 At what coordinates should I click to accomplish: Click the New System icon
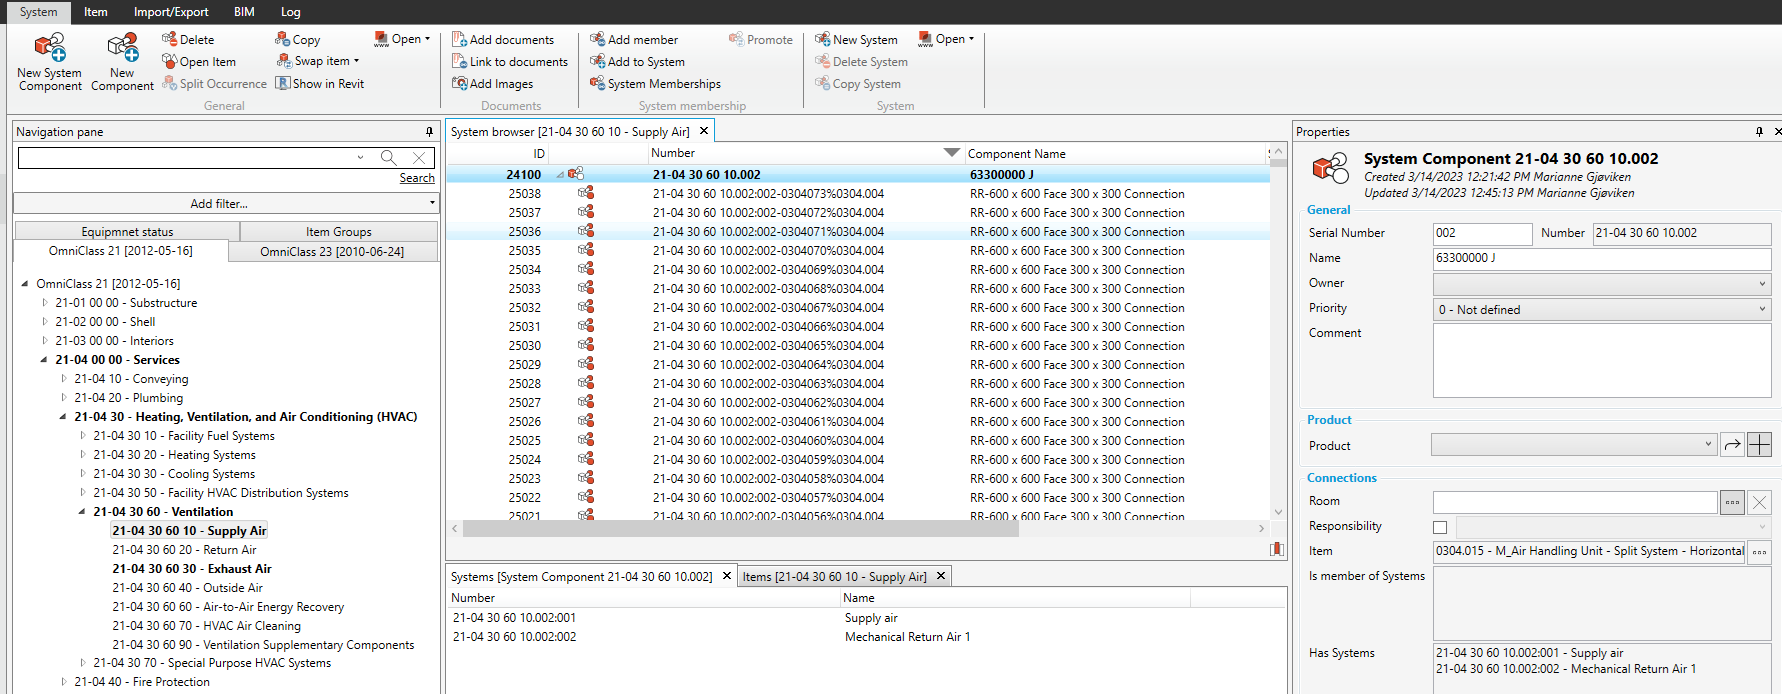pos(822,40)
